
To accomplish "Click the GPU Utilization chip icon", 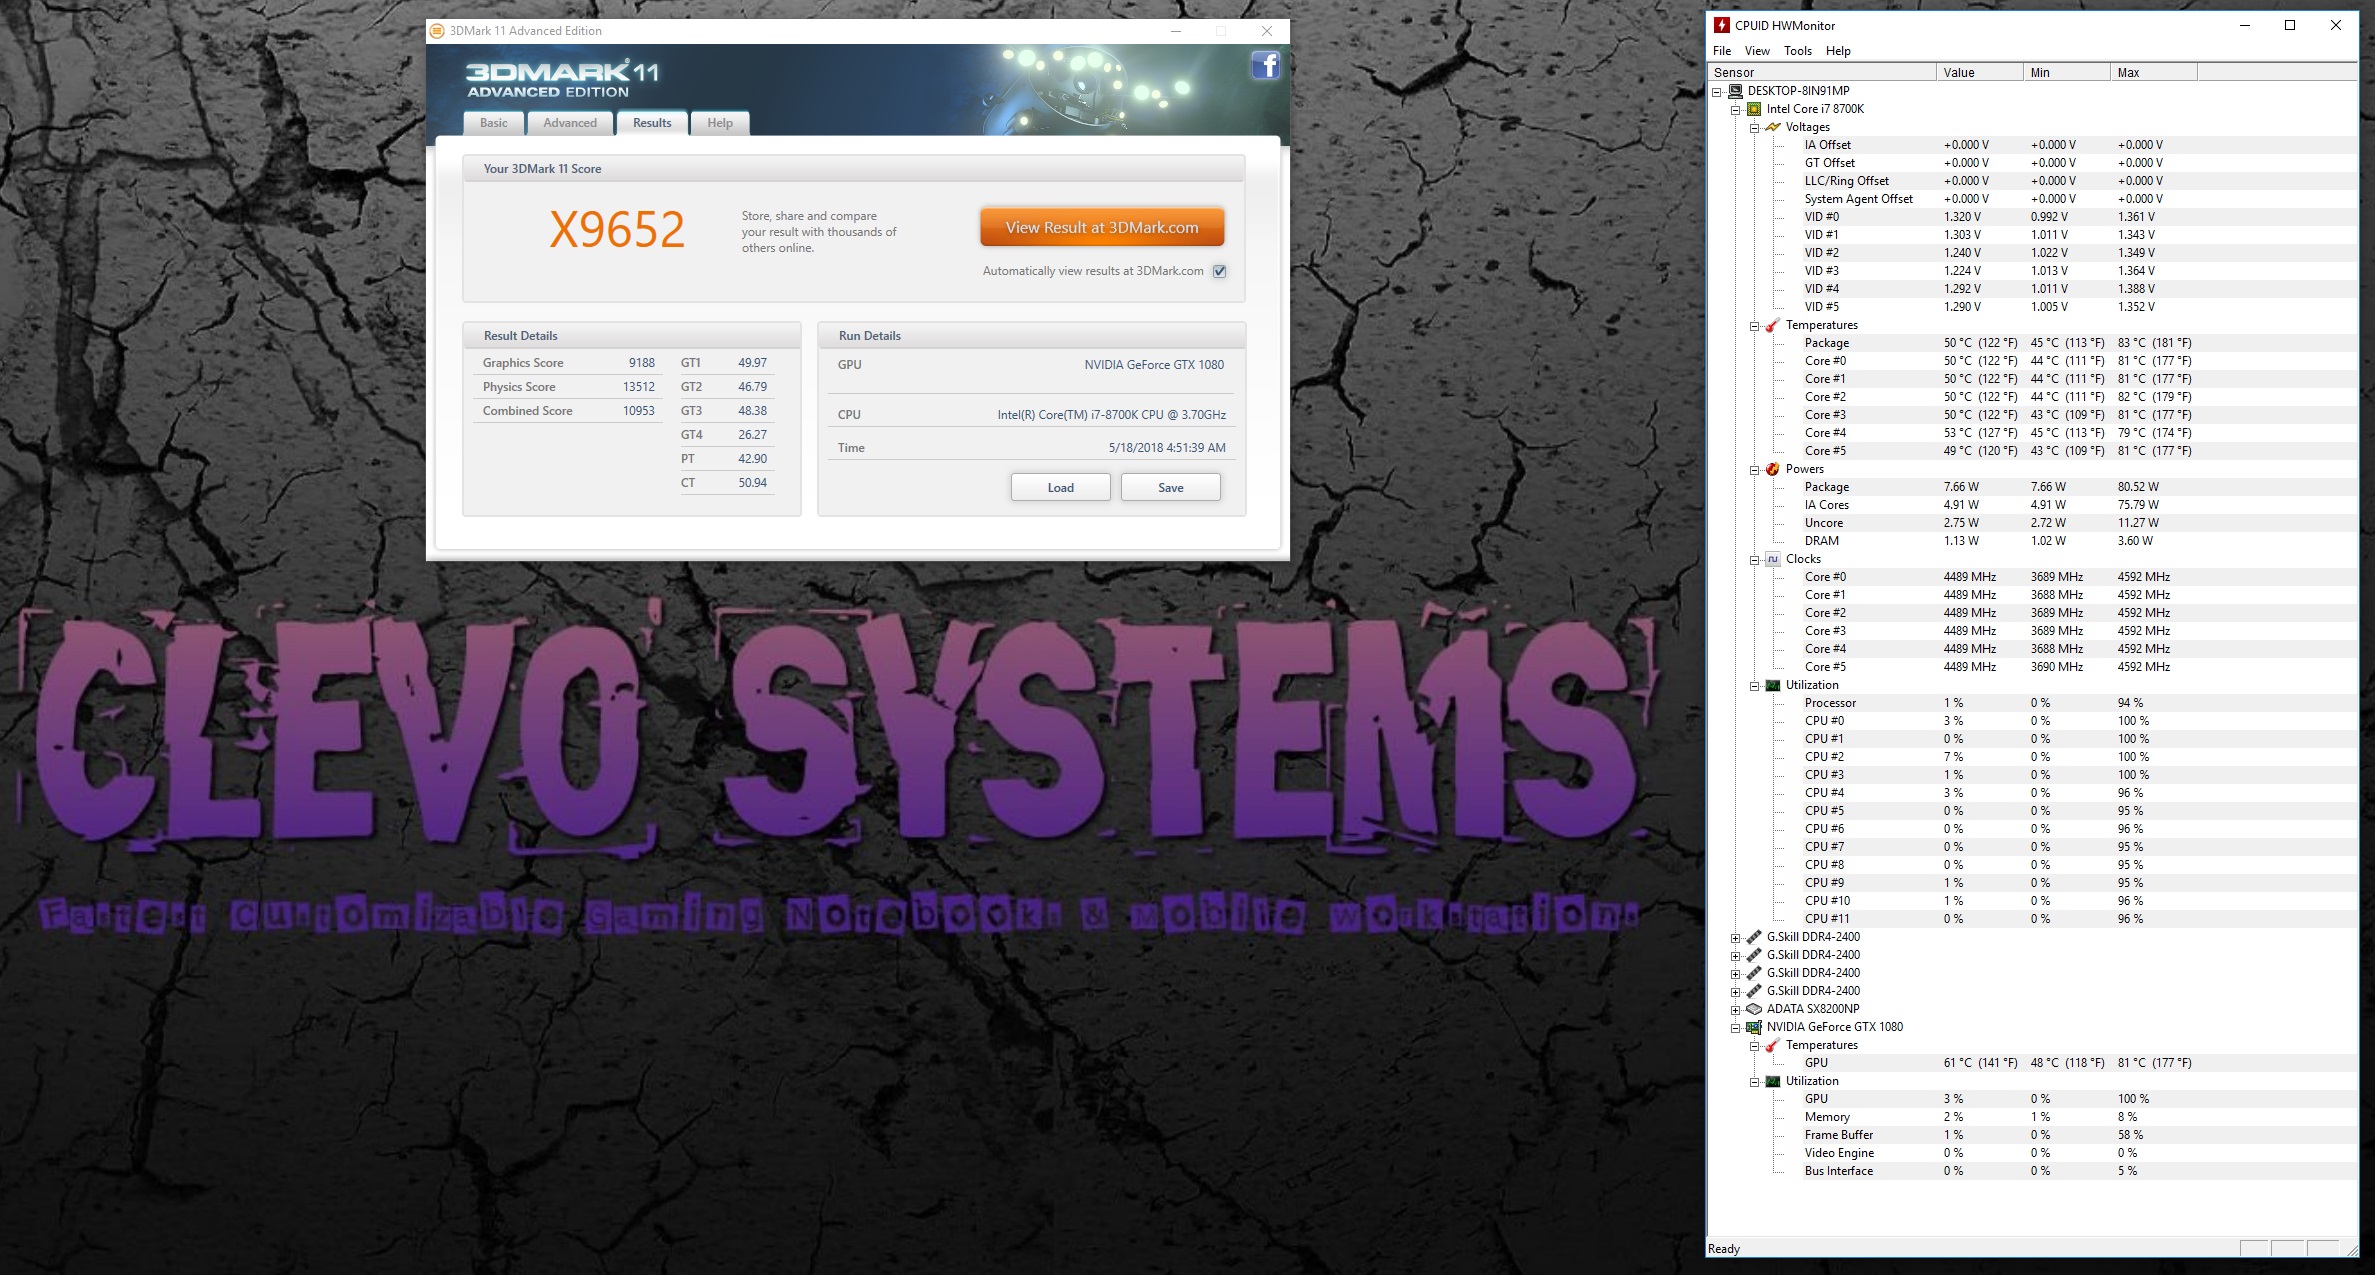I will 1773,1081.
